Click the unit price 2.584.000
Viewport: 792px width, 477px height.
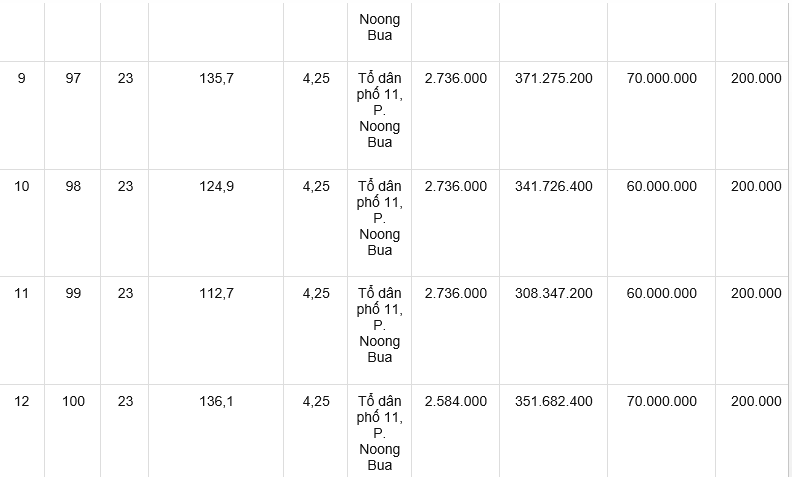(x=456, y=401)
